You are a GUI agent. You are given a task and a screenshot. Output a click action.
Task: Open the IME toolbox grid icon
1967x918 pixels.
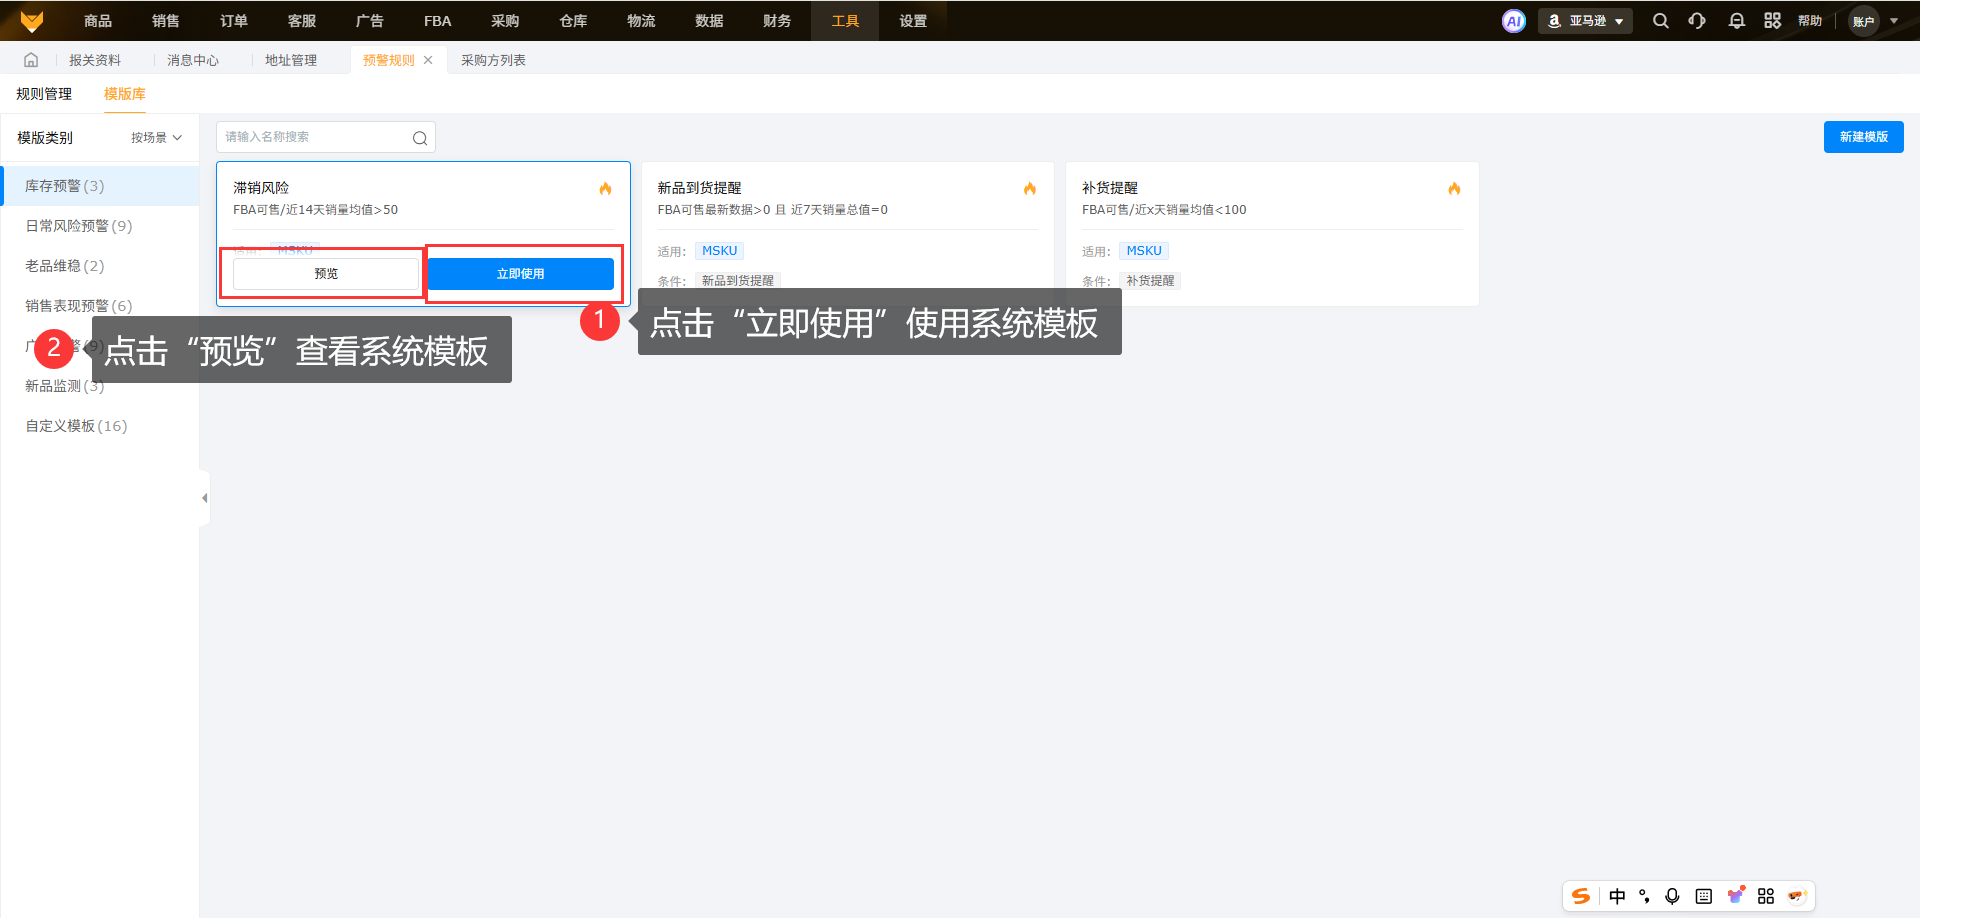coord(1766,896)
